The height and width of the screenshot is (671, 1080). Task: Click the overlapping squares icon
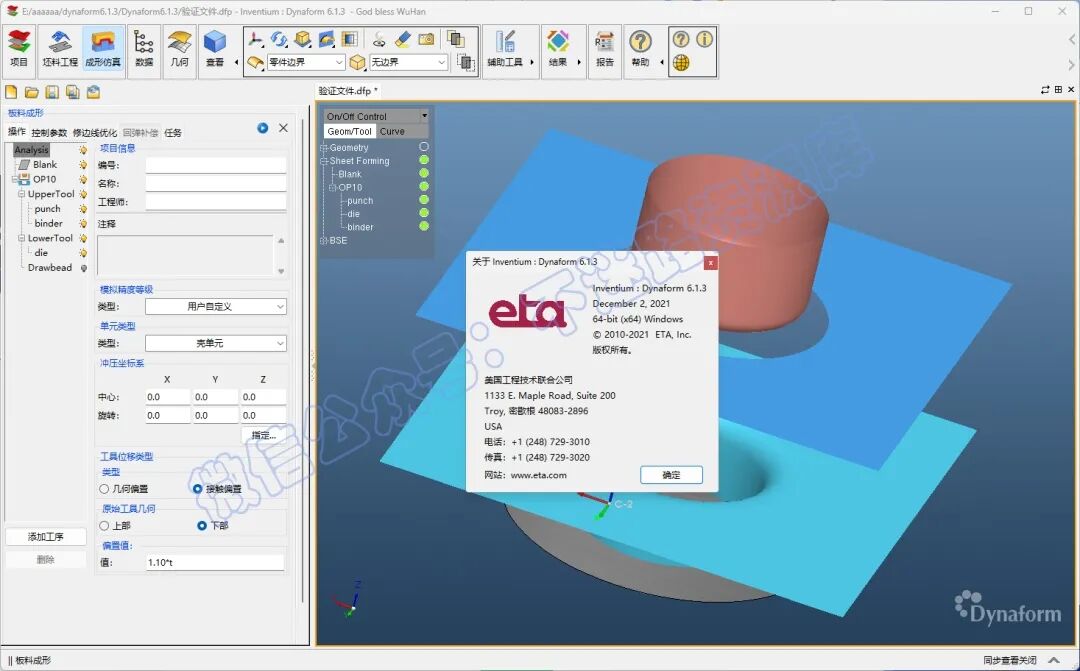[x=455, y=39]
